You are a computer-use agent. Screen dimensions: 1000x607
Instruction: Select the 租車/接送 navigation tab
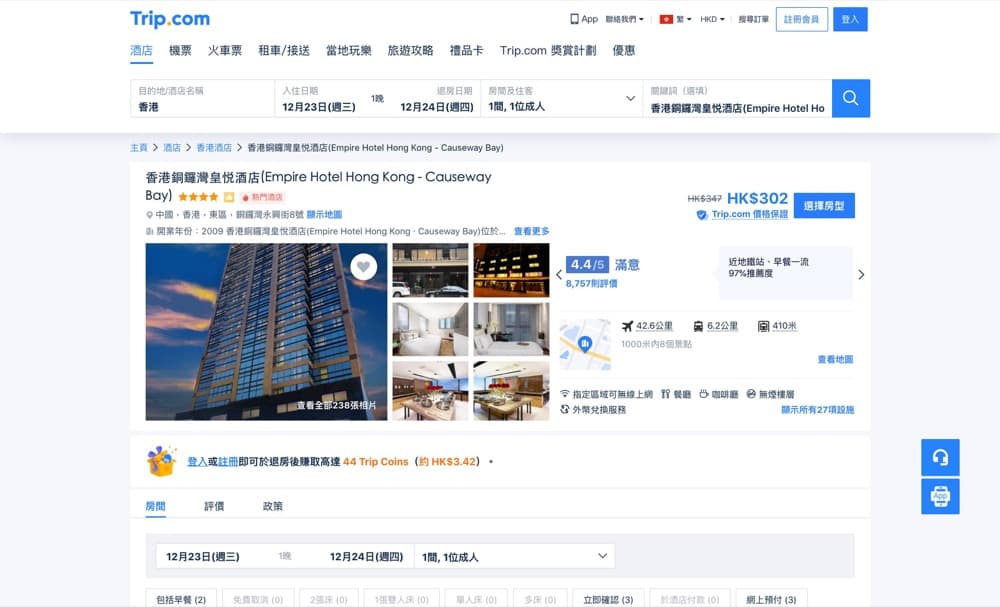click(284, 50)
